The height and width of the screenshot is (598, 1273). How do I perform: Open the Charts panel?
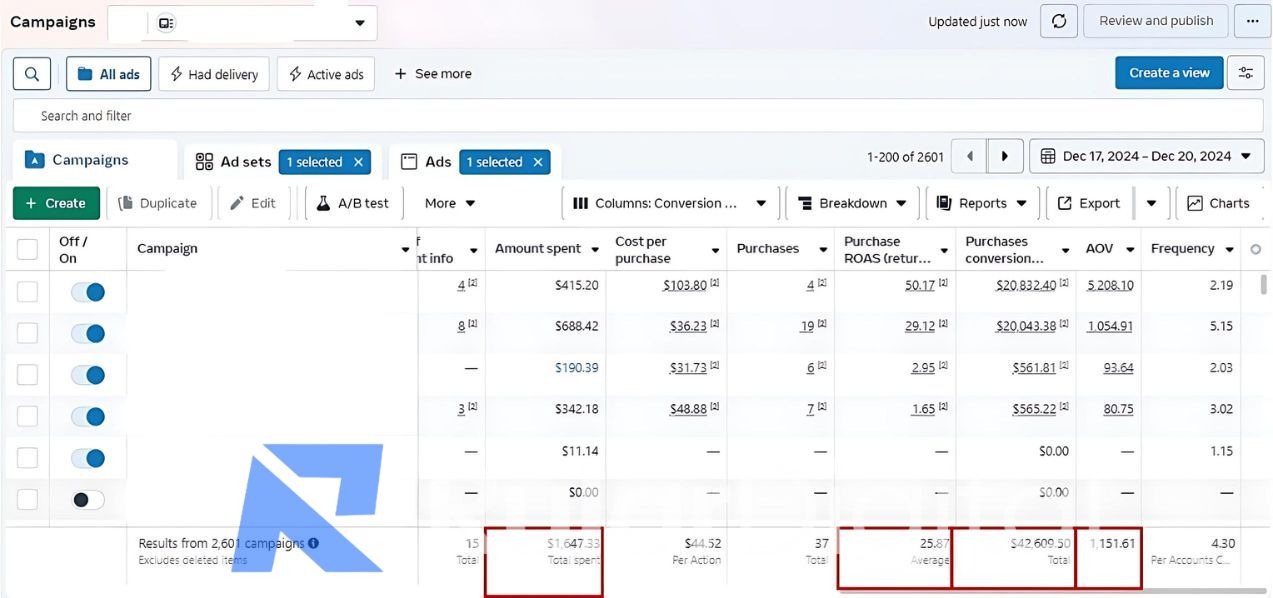point(1218,203)
